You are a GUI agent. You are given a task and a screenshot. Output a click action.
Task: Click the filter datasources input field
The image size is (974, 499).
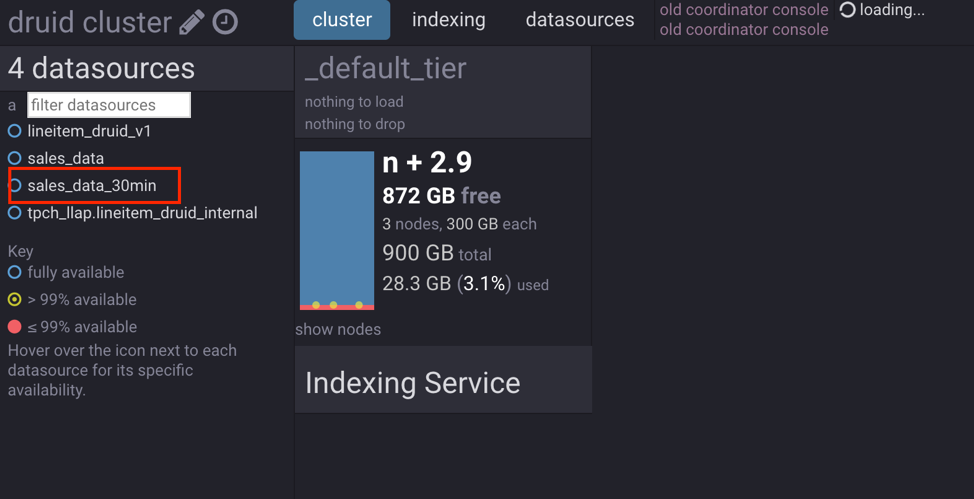click(108, 105)
